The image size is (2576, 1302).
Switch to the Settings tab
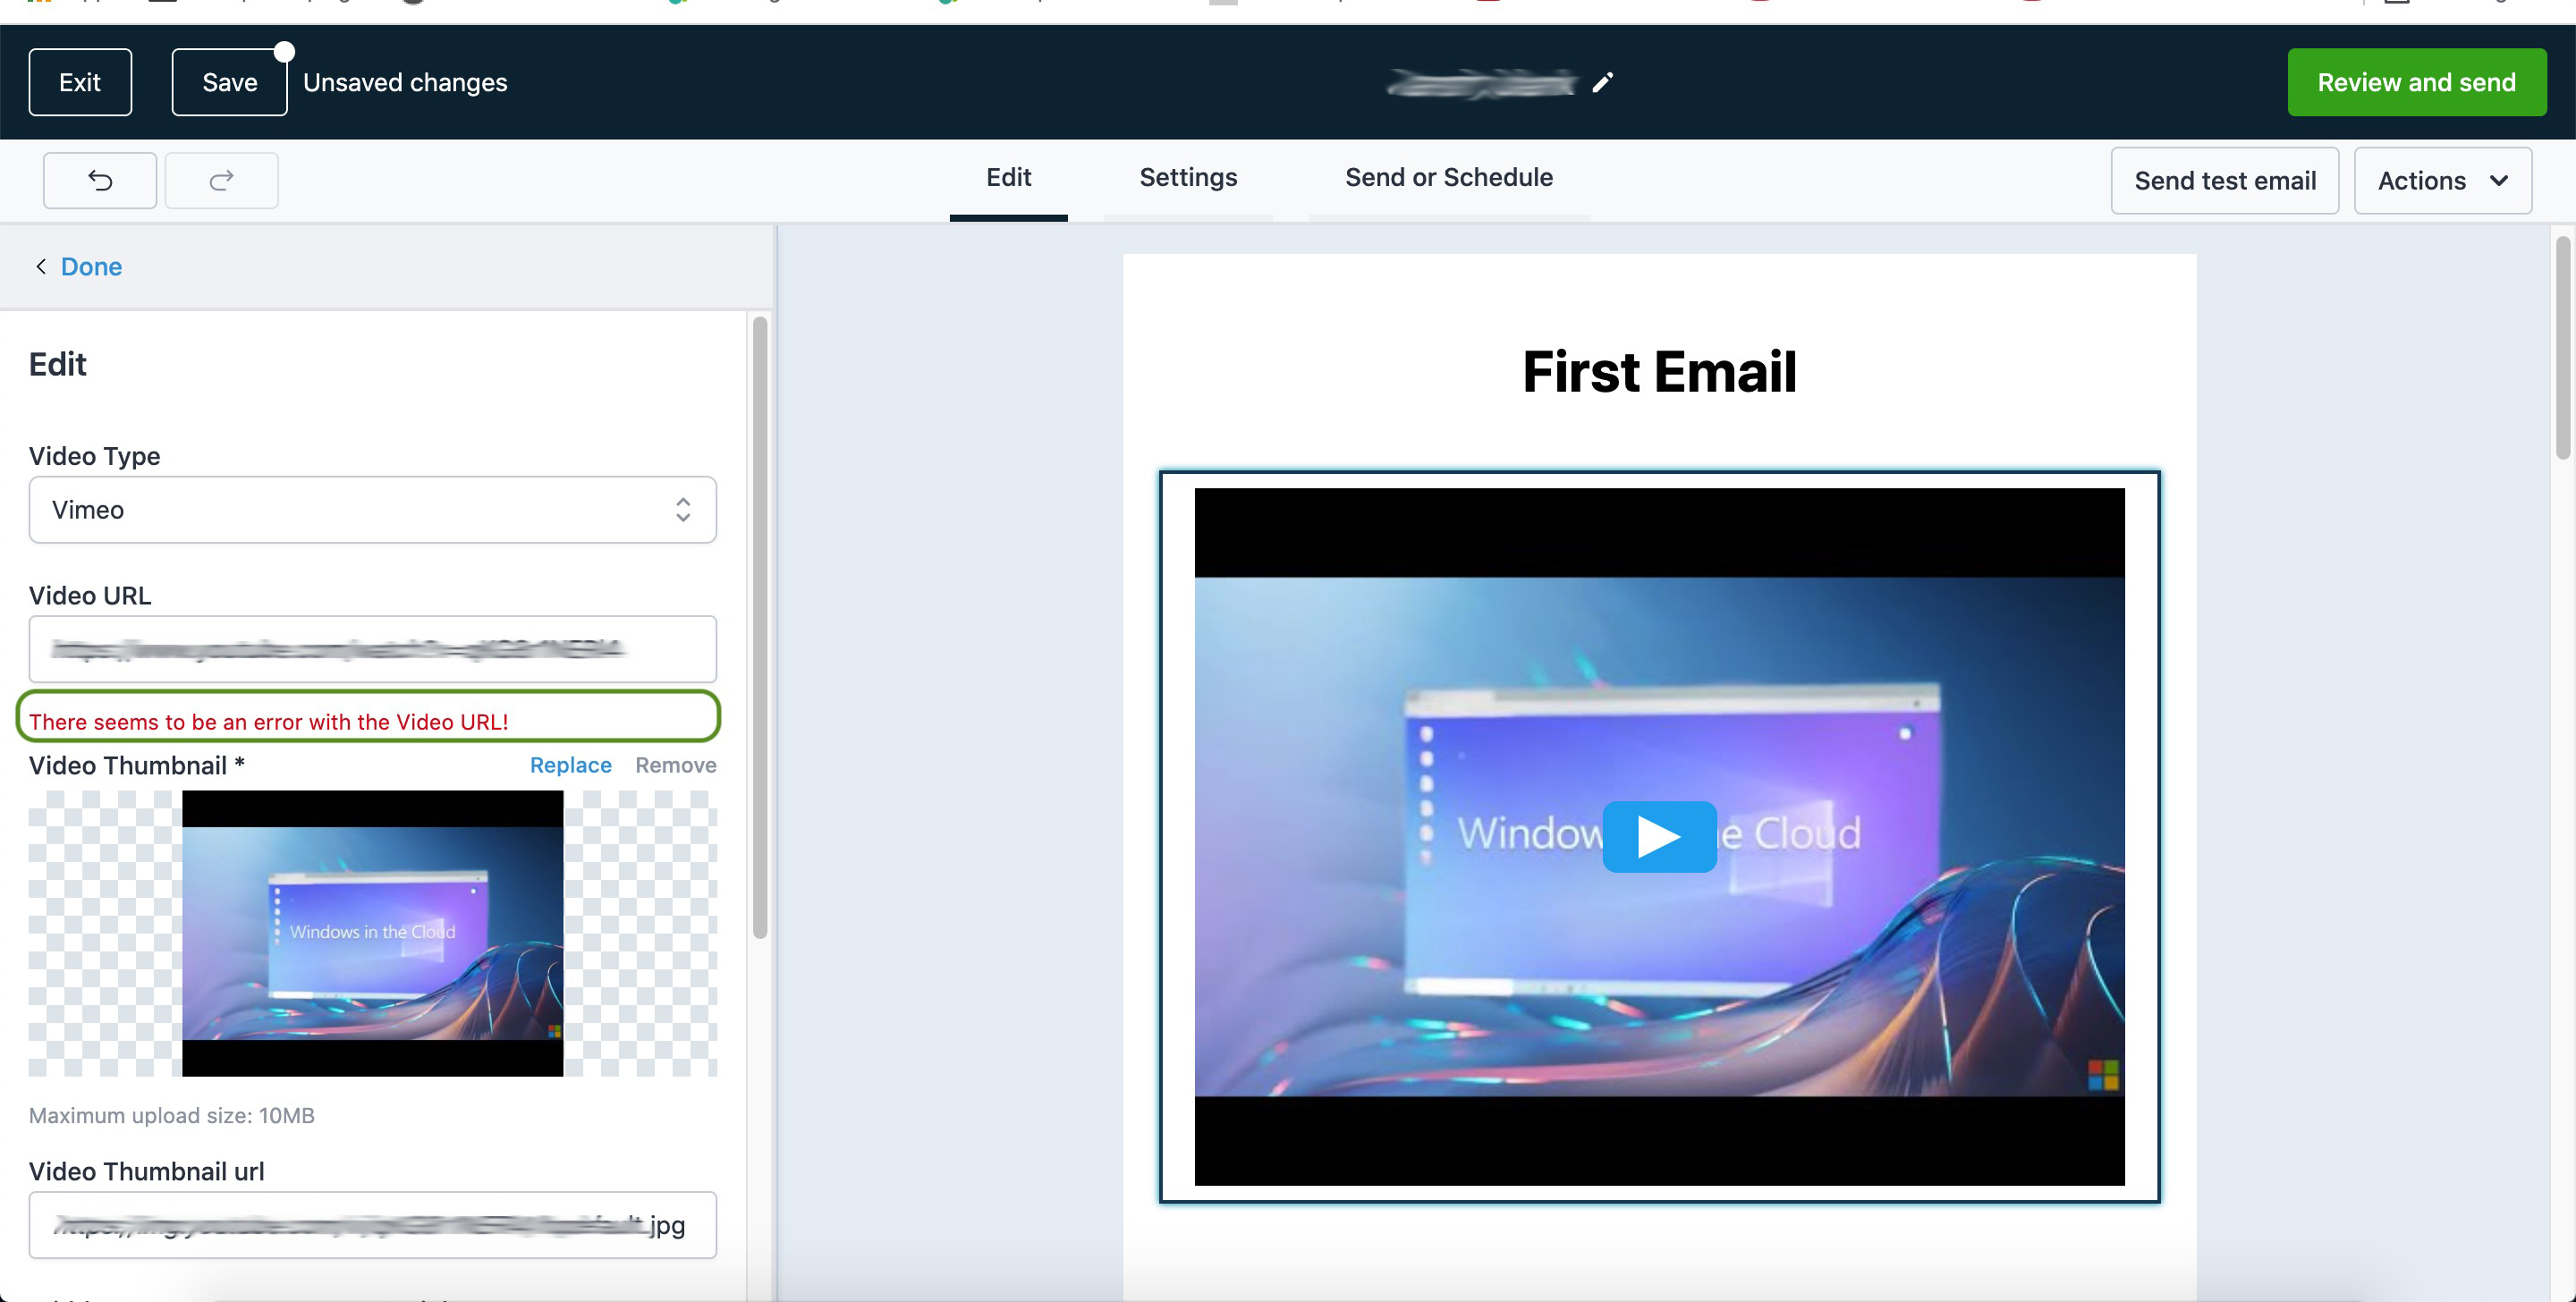click(x=1188, y=177)
